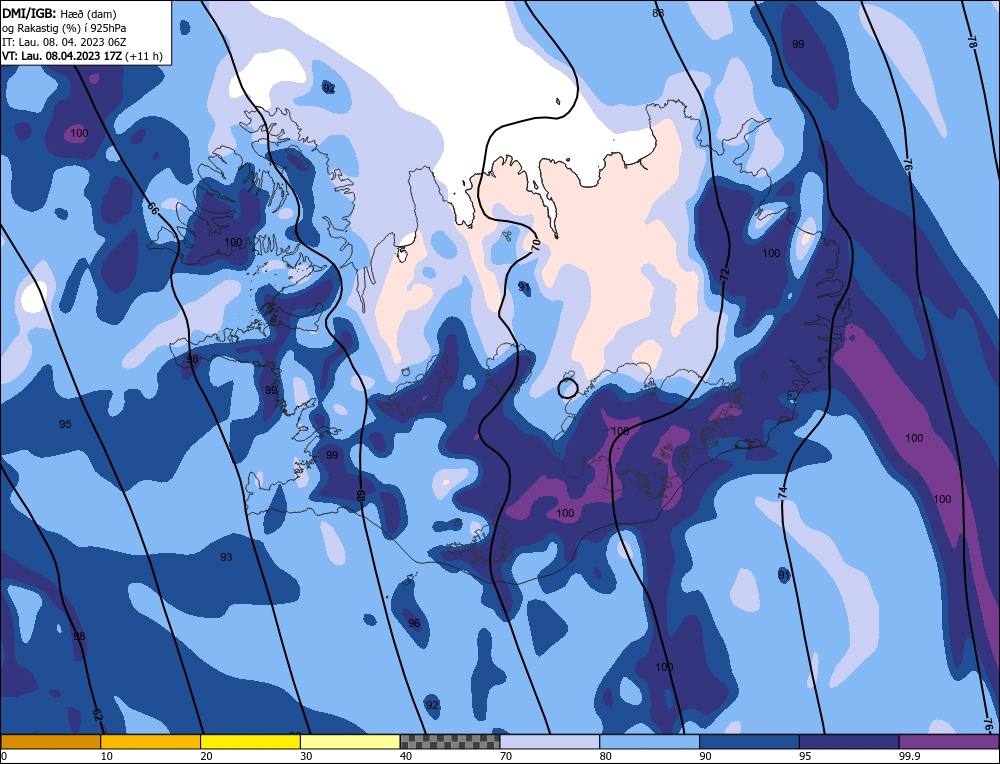
Task: Click the lavender 70–80 legend swatch
Action: point(550,742)
